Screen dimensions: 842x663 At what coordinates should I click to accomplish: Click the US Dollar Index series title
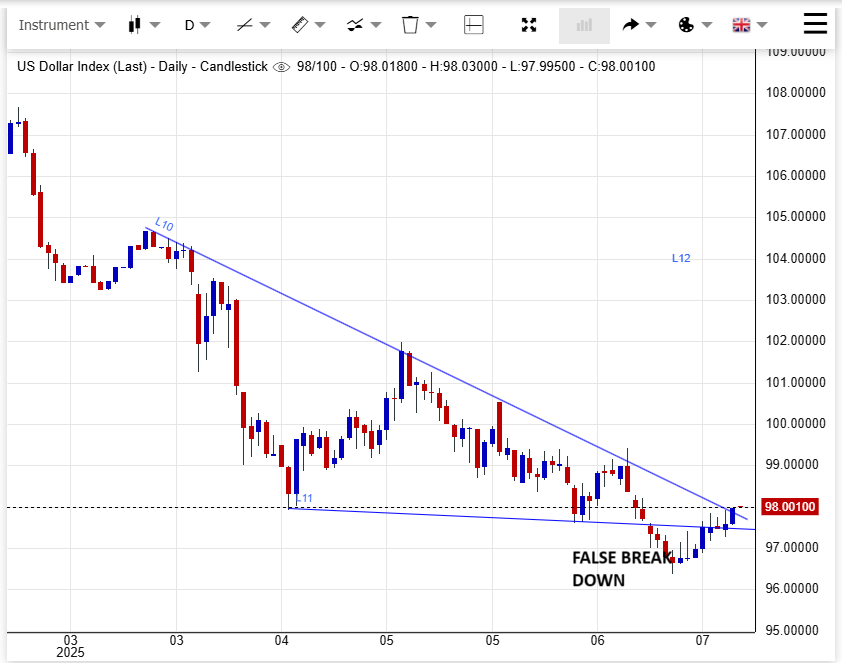pyautogui.click(x=142, y=67)
